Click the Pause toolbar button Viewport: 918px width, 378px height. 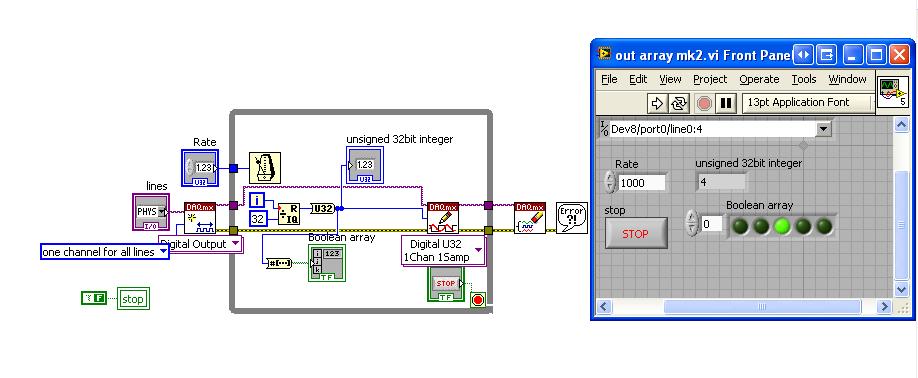click(x=725, y=103)
